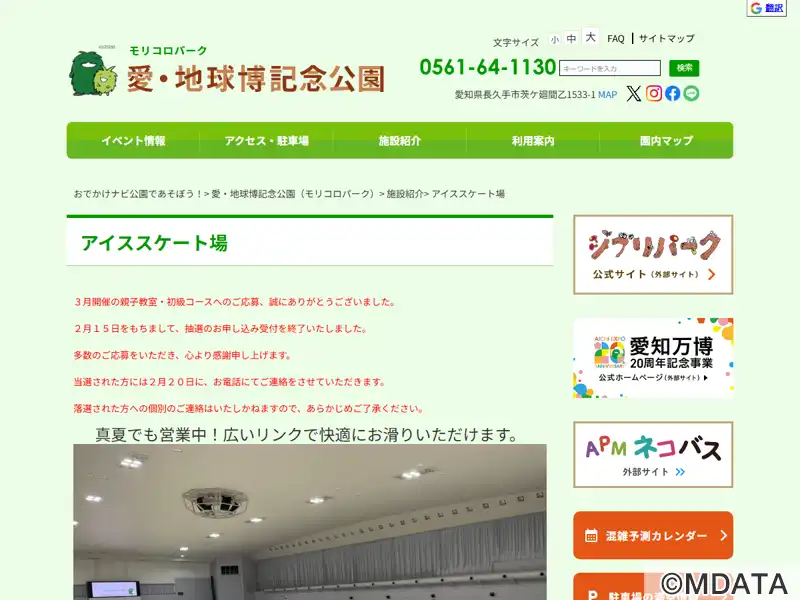Open the ジブリパーク banner
Screen dimensions: 800x600
[x=653, y=255]
